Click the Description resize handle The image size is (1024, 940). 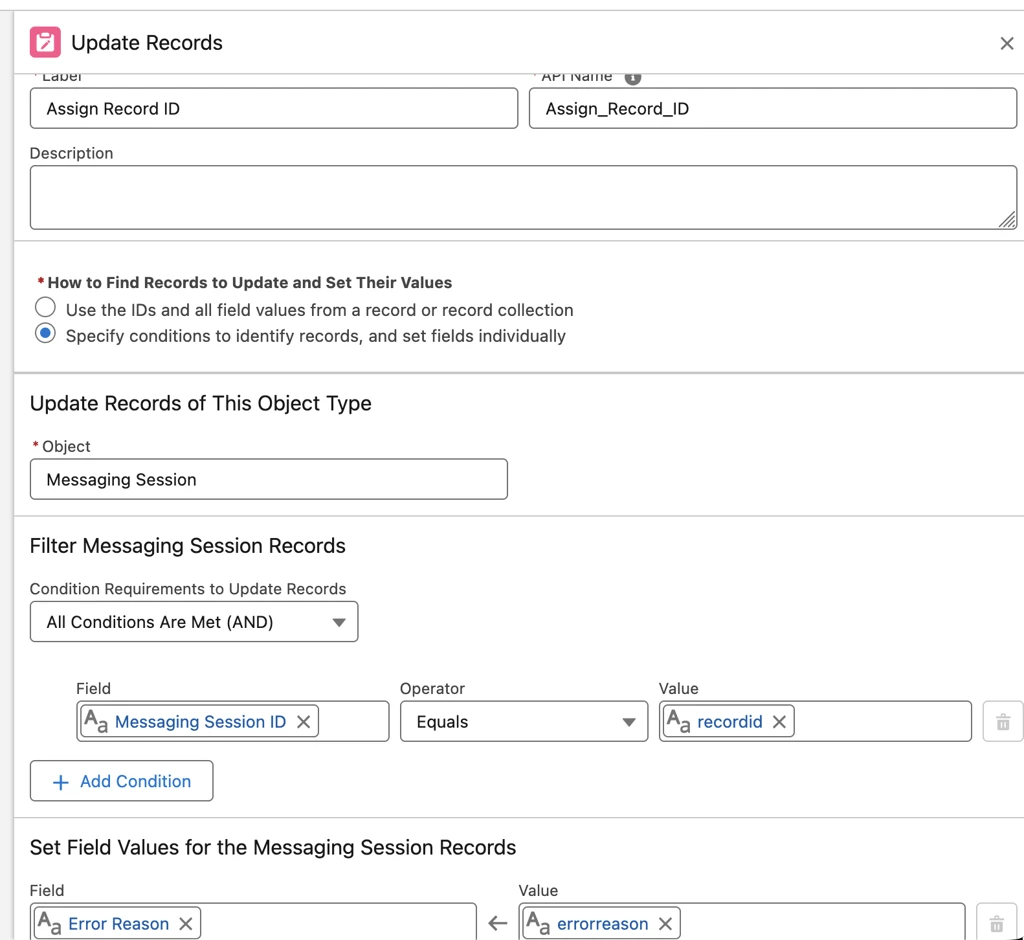tap(1007, 220)
